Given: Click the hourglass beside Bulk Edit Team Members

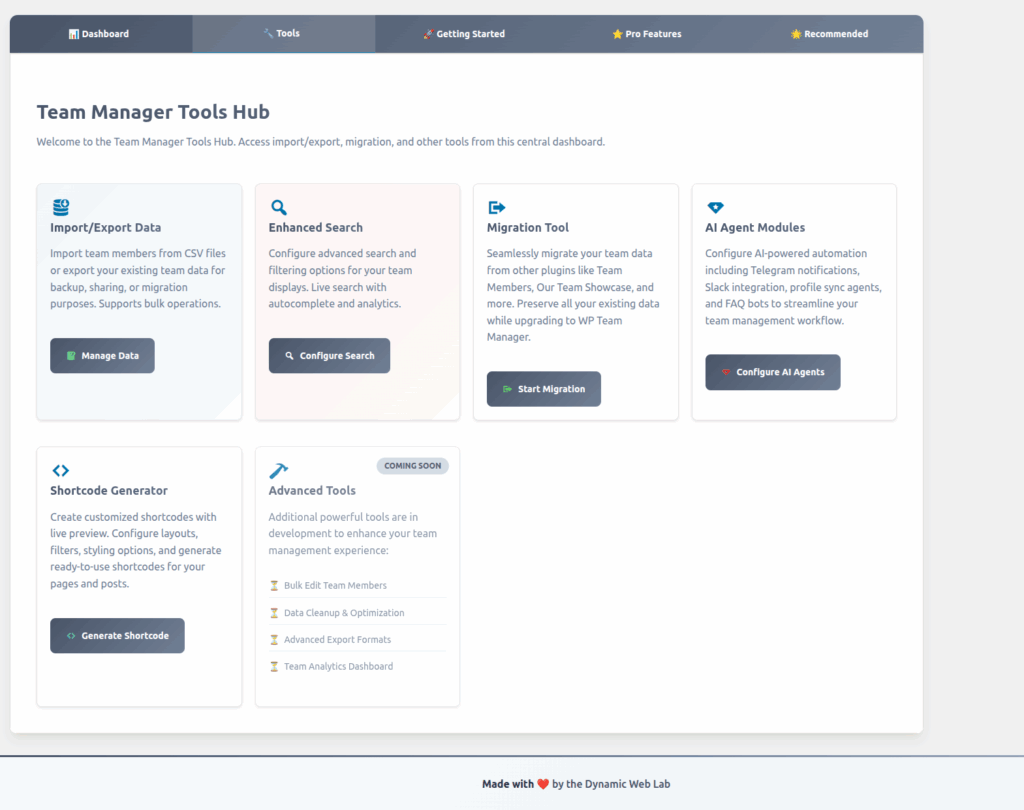Looking at the screenshot, I should (x=274, y=586).
